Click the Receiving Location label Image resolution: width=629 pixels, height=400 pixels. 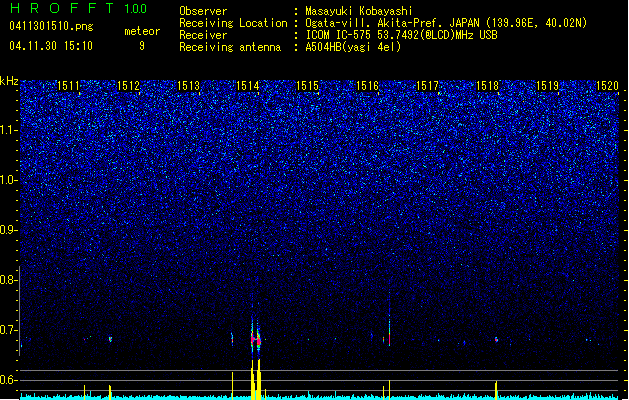233,23
